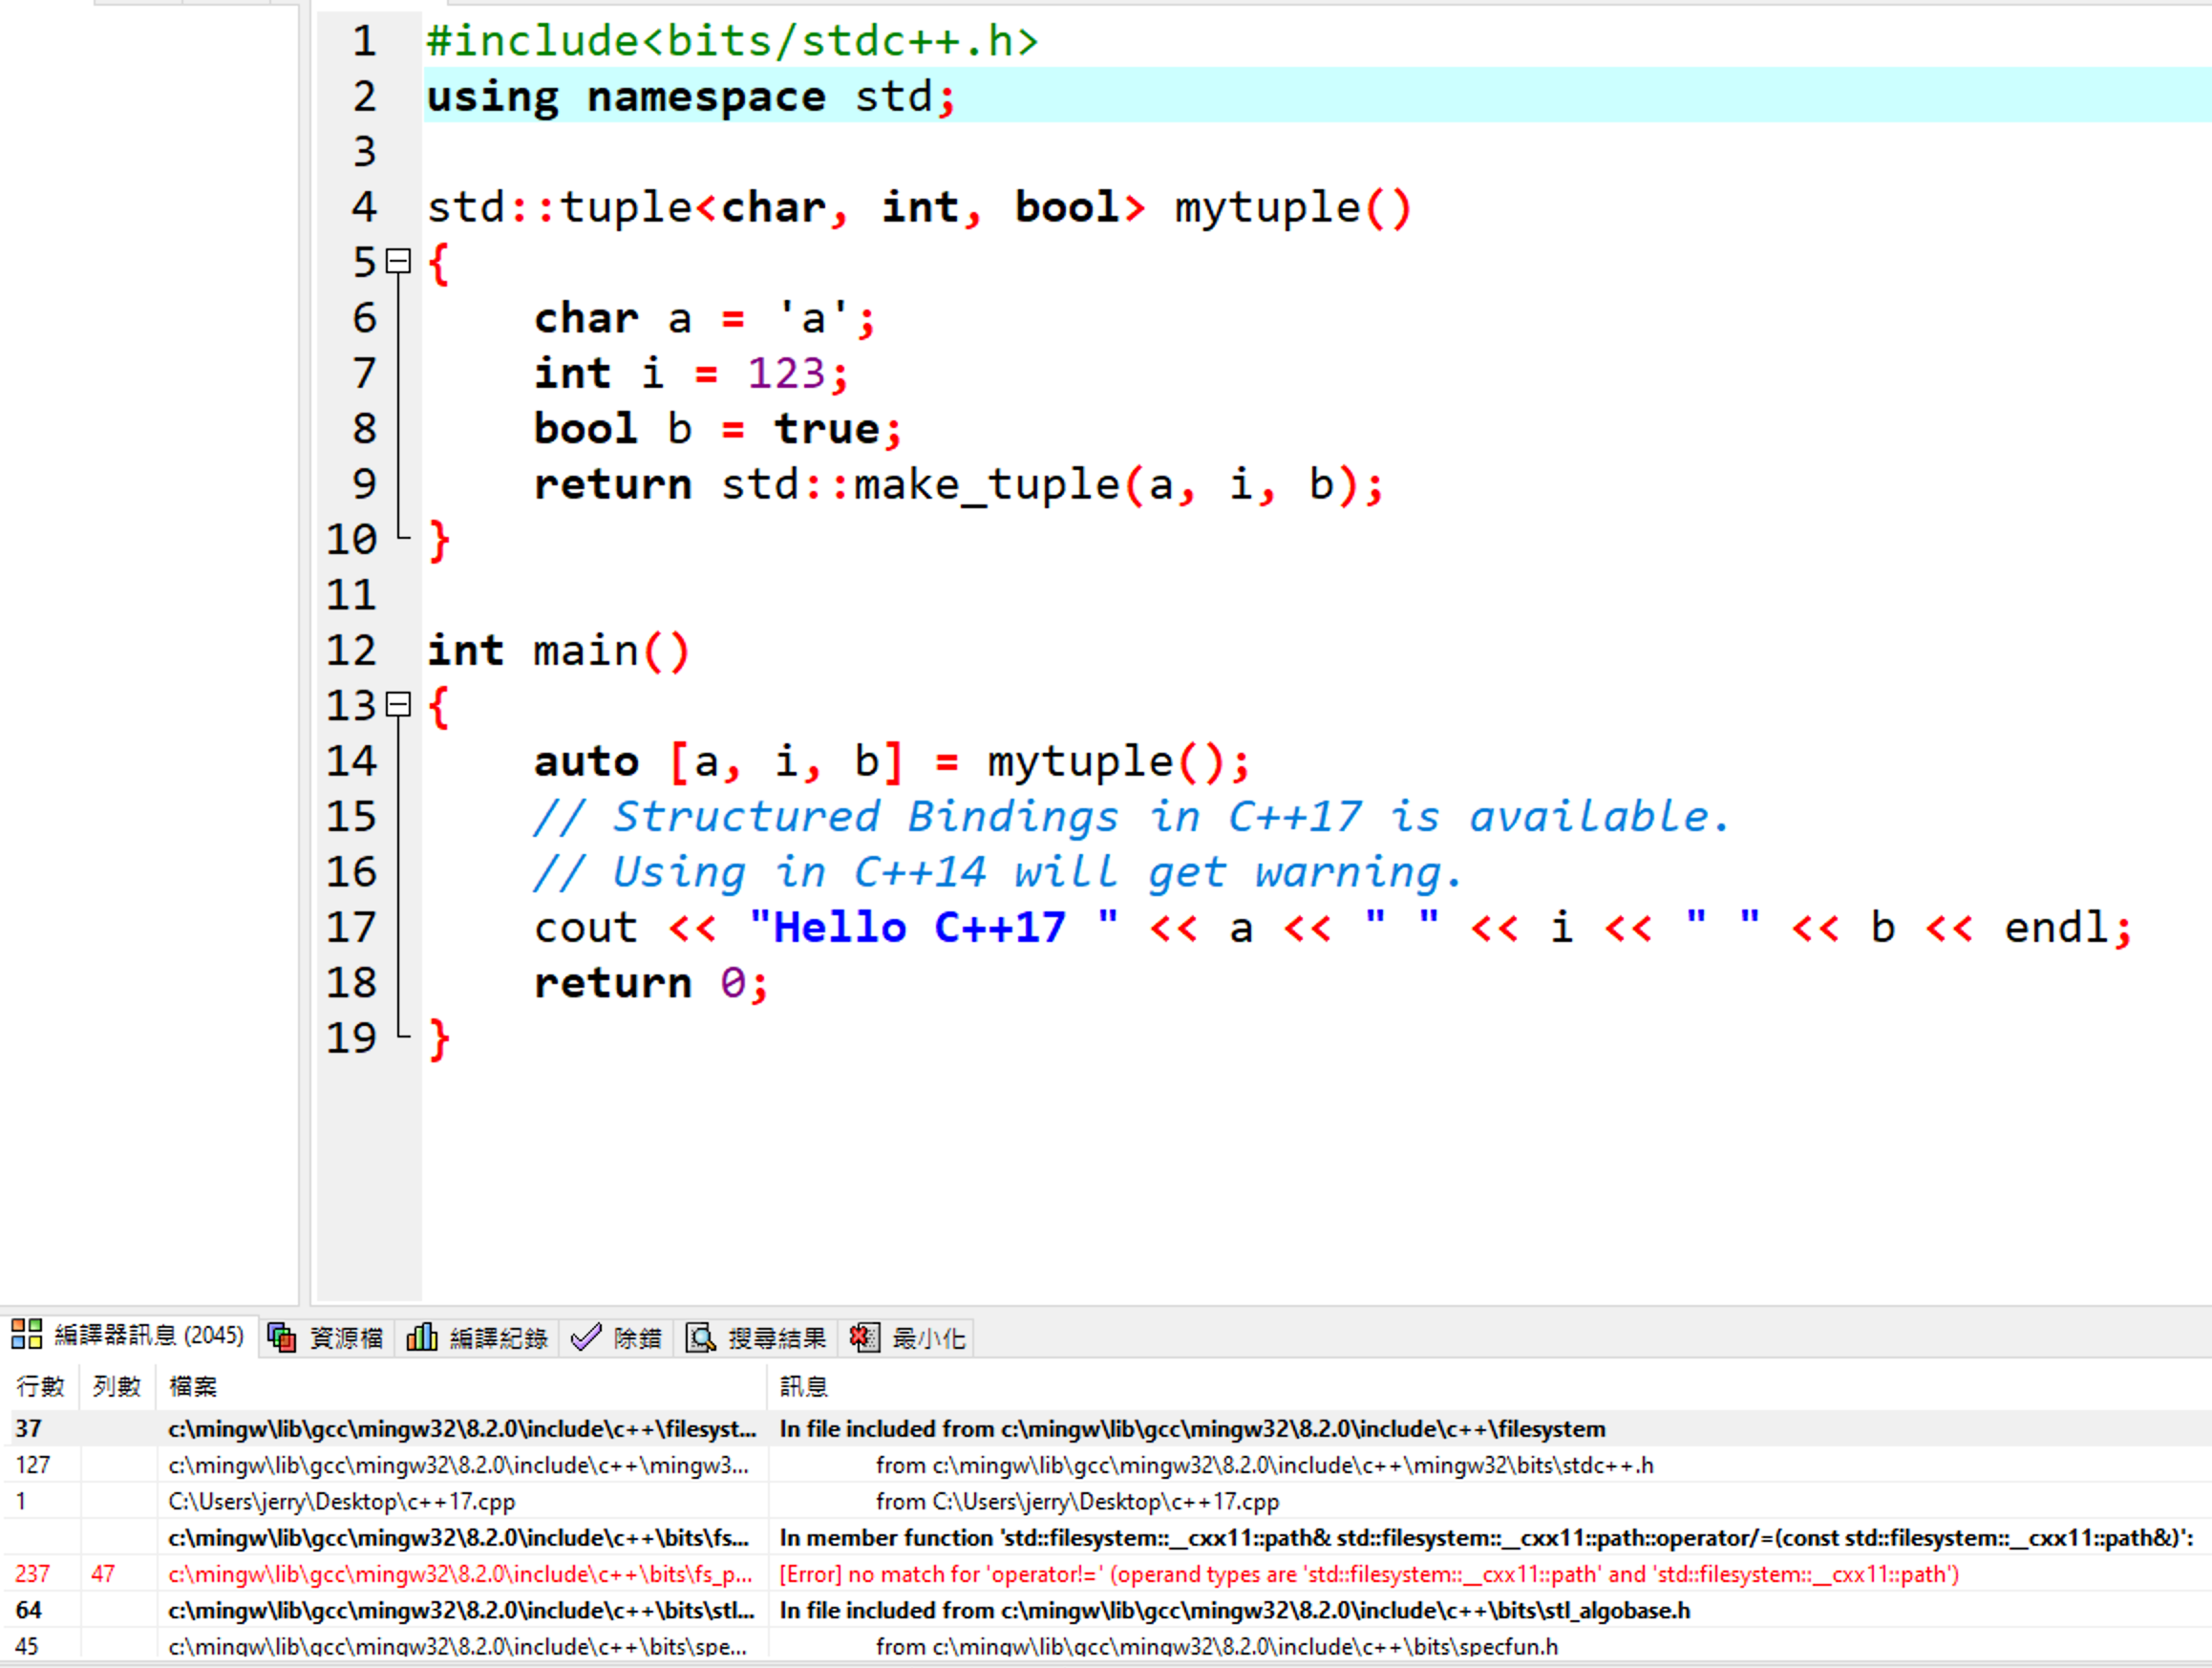Click the 搜尋結果 magnifier icon
2212x1668 pixels.
[700, 1338]
